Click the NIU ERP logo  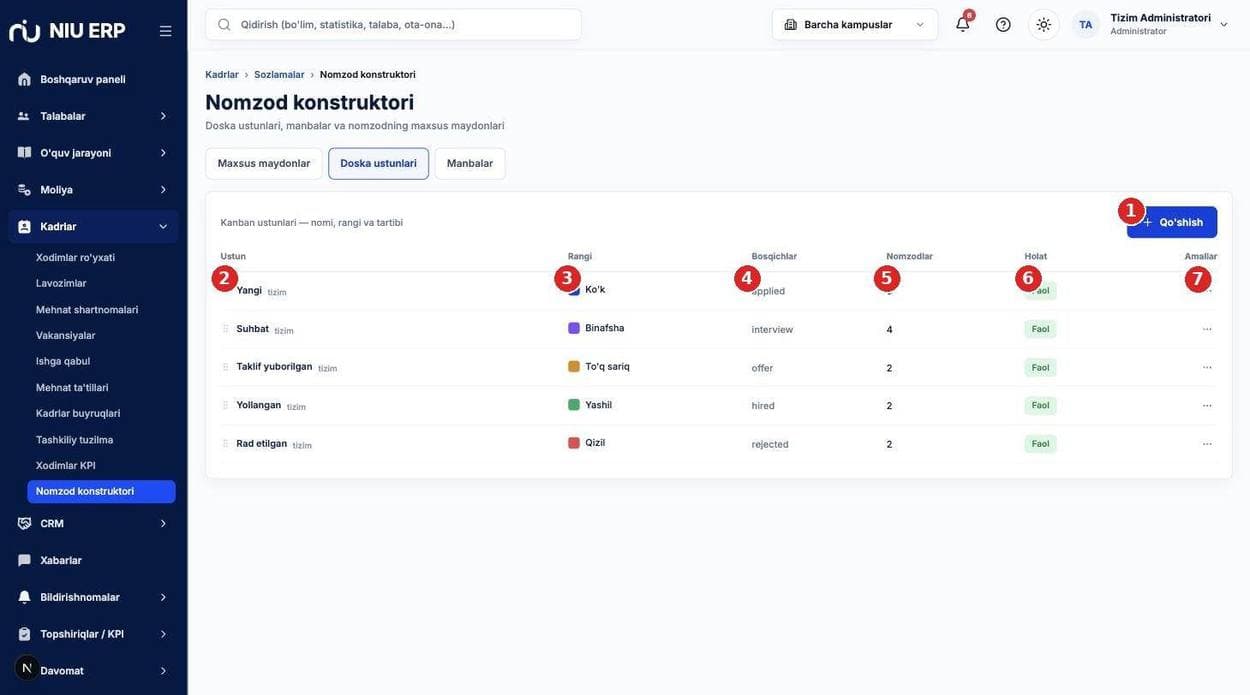(67, 31)
